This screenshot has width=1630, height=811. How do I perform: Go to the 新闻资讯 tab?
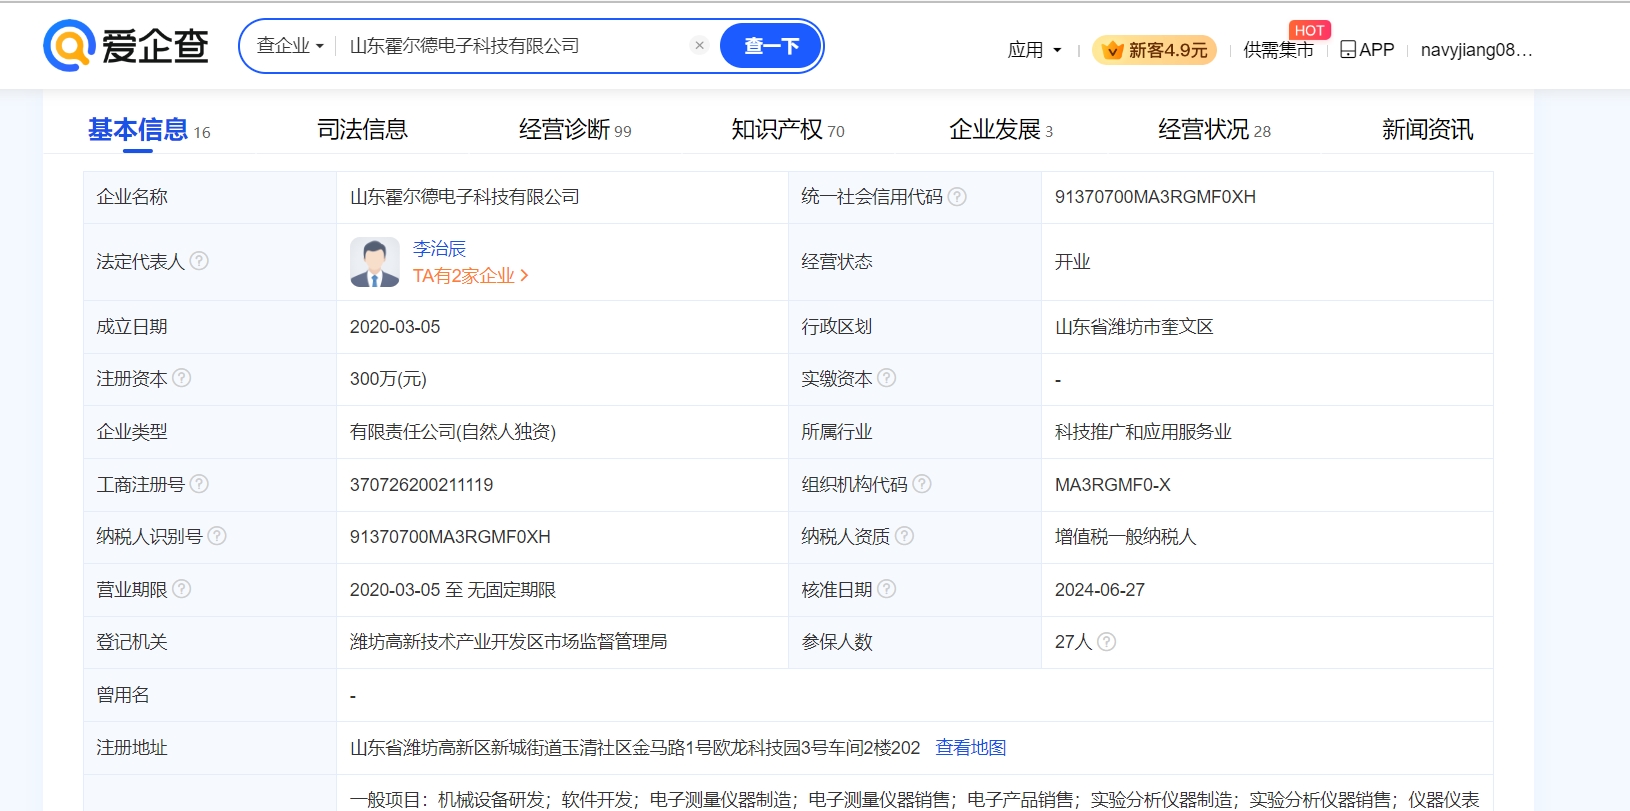point(1427,130)
